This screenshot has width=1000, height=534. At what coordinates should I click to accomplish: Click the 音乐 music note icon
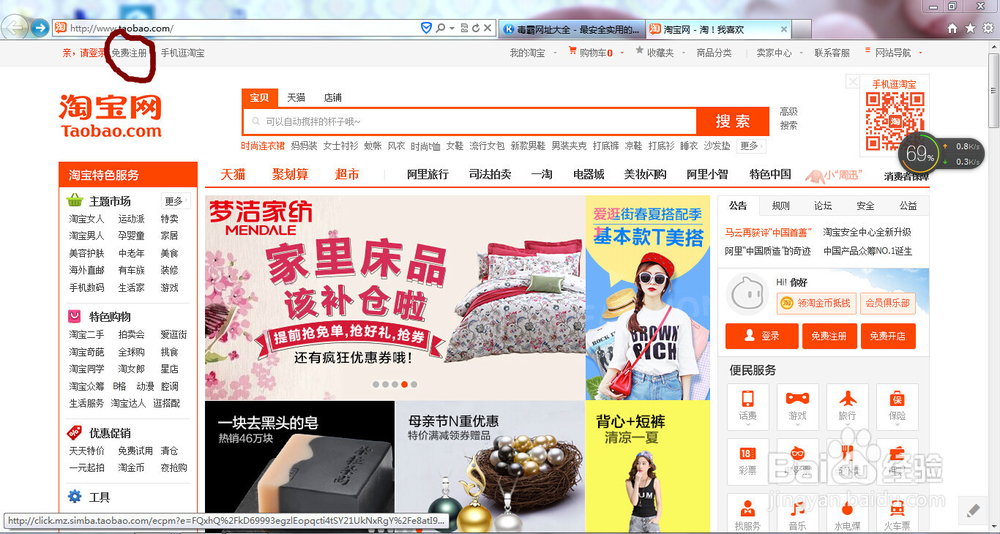coord(797,508)
